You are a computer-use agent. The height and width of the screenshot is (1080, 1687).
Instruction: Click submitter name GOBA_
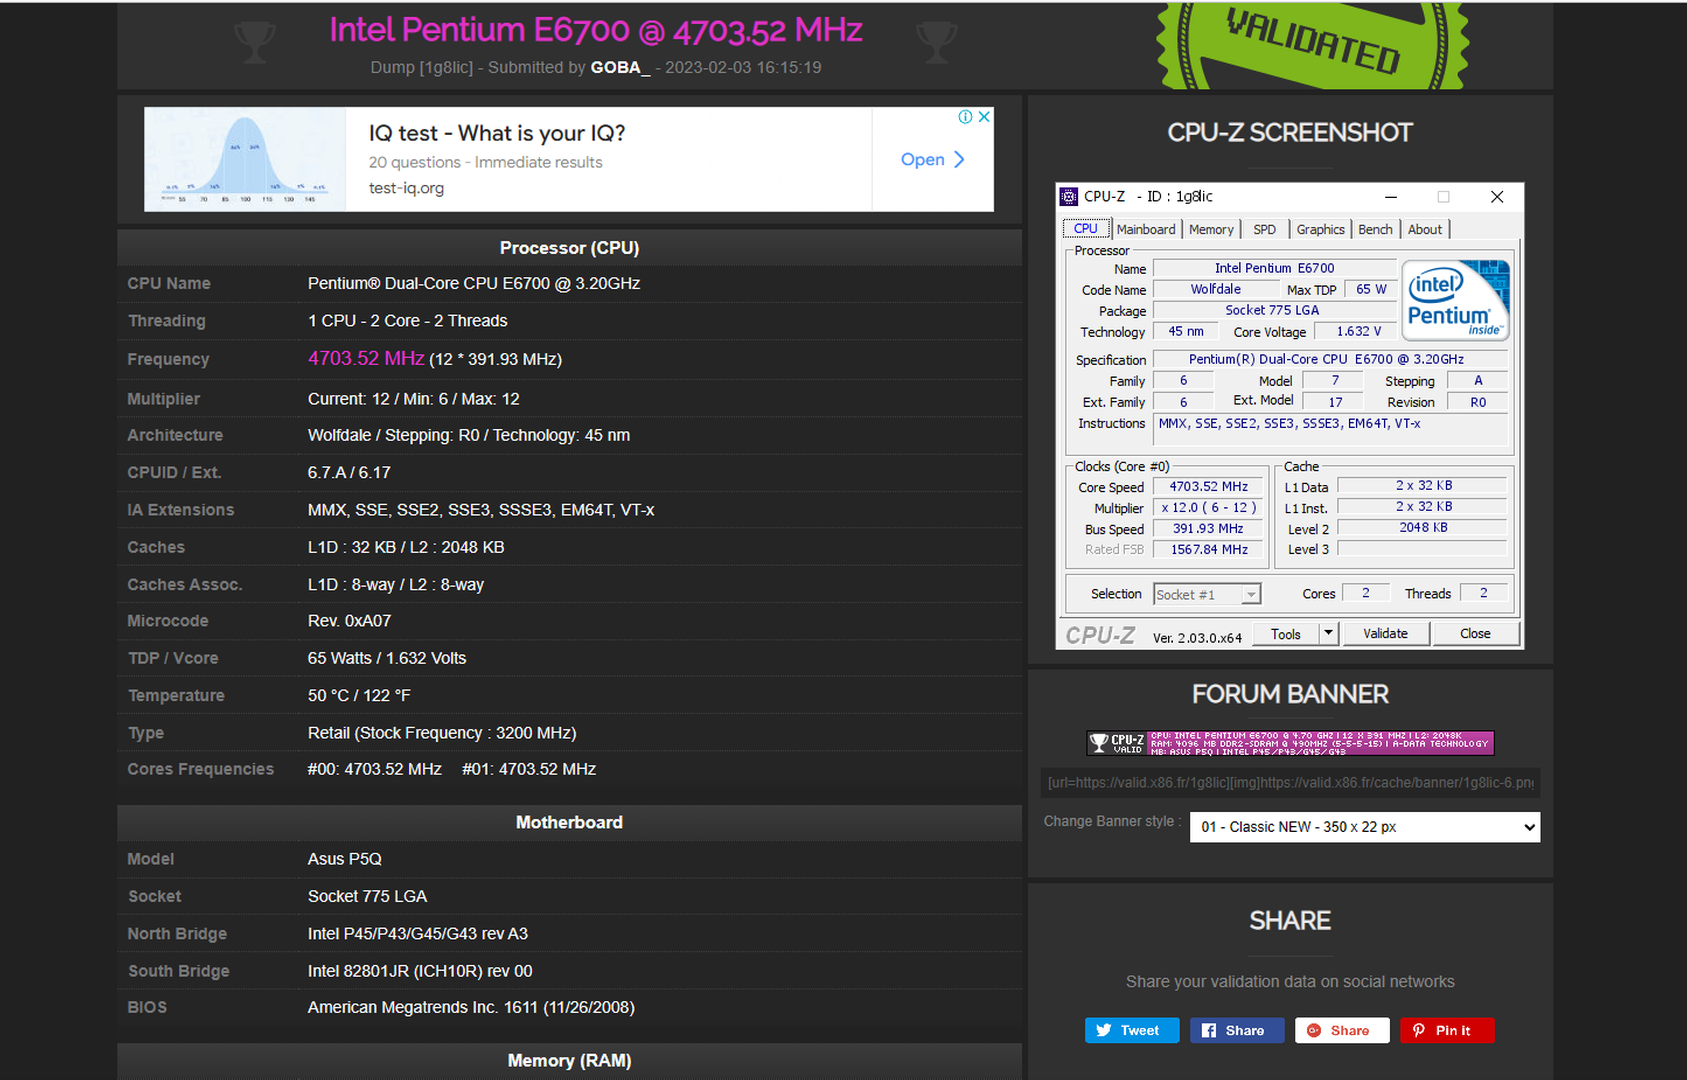[x=620, y=68]
